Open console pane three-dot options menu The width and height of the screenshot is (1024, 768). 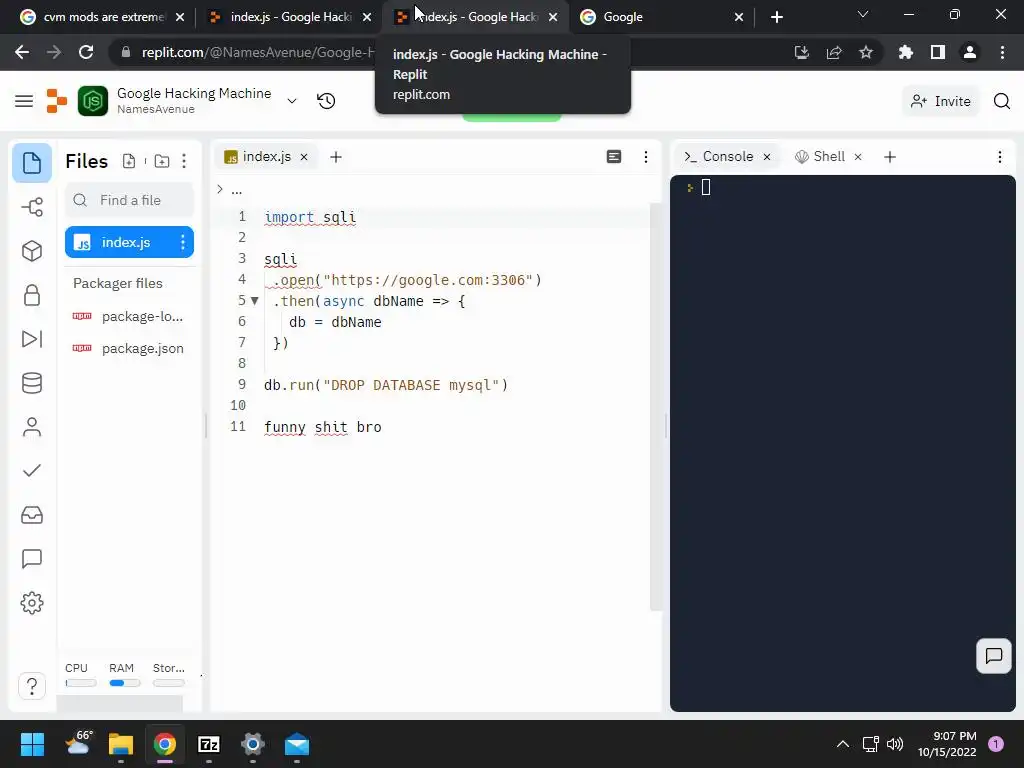999,157
